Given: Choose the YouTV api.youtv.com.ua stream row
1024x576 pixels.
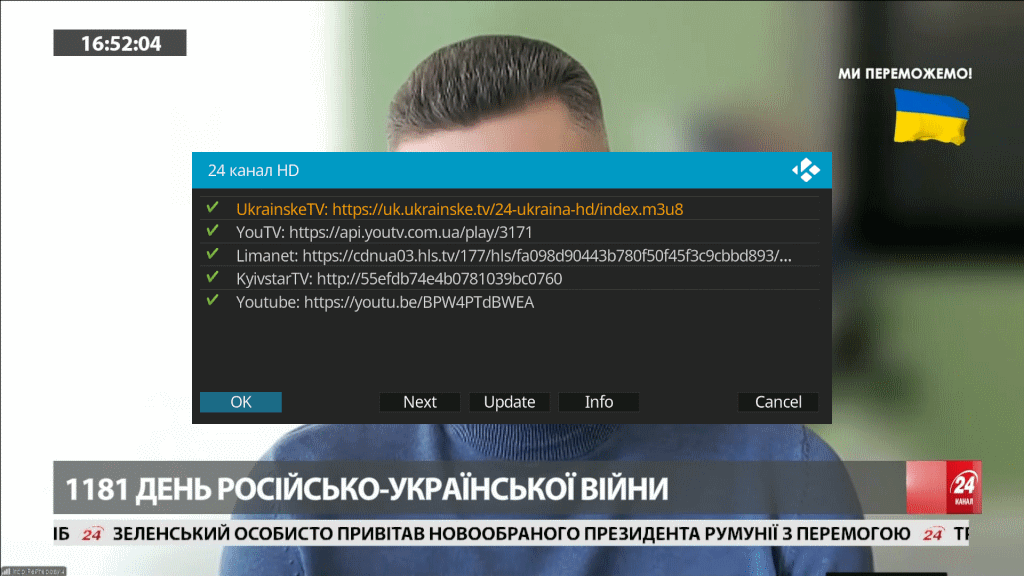Looking at the screenshot, I should point(509,232).
